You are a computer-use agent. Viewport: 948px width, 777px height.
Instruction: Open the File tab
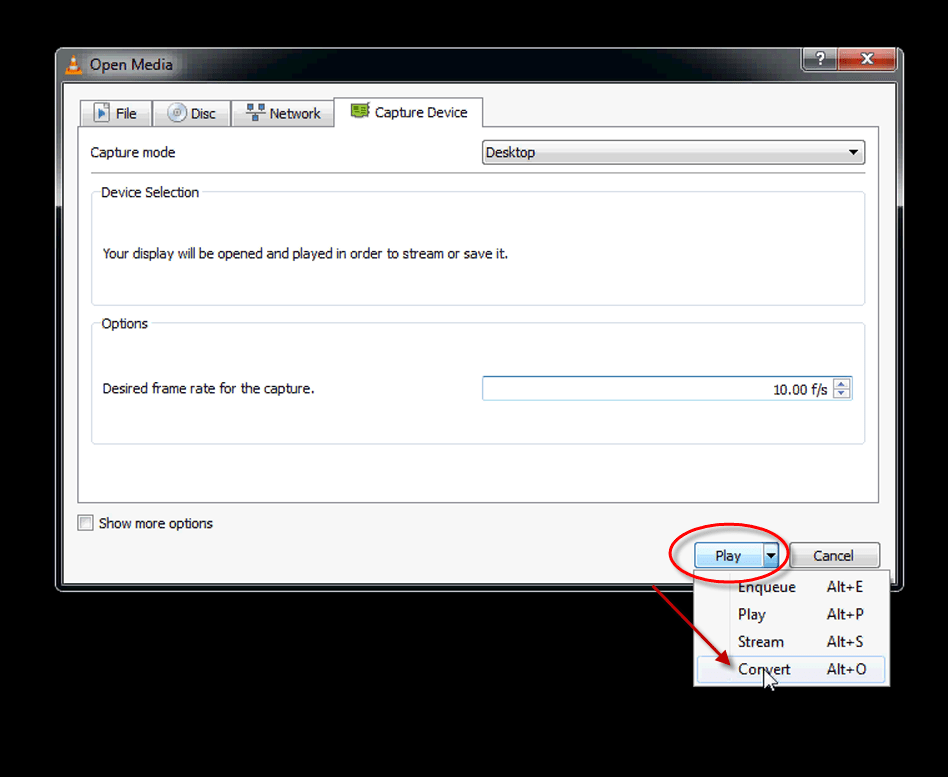115,113
